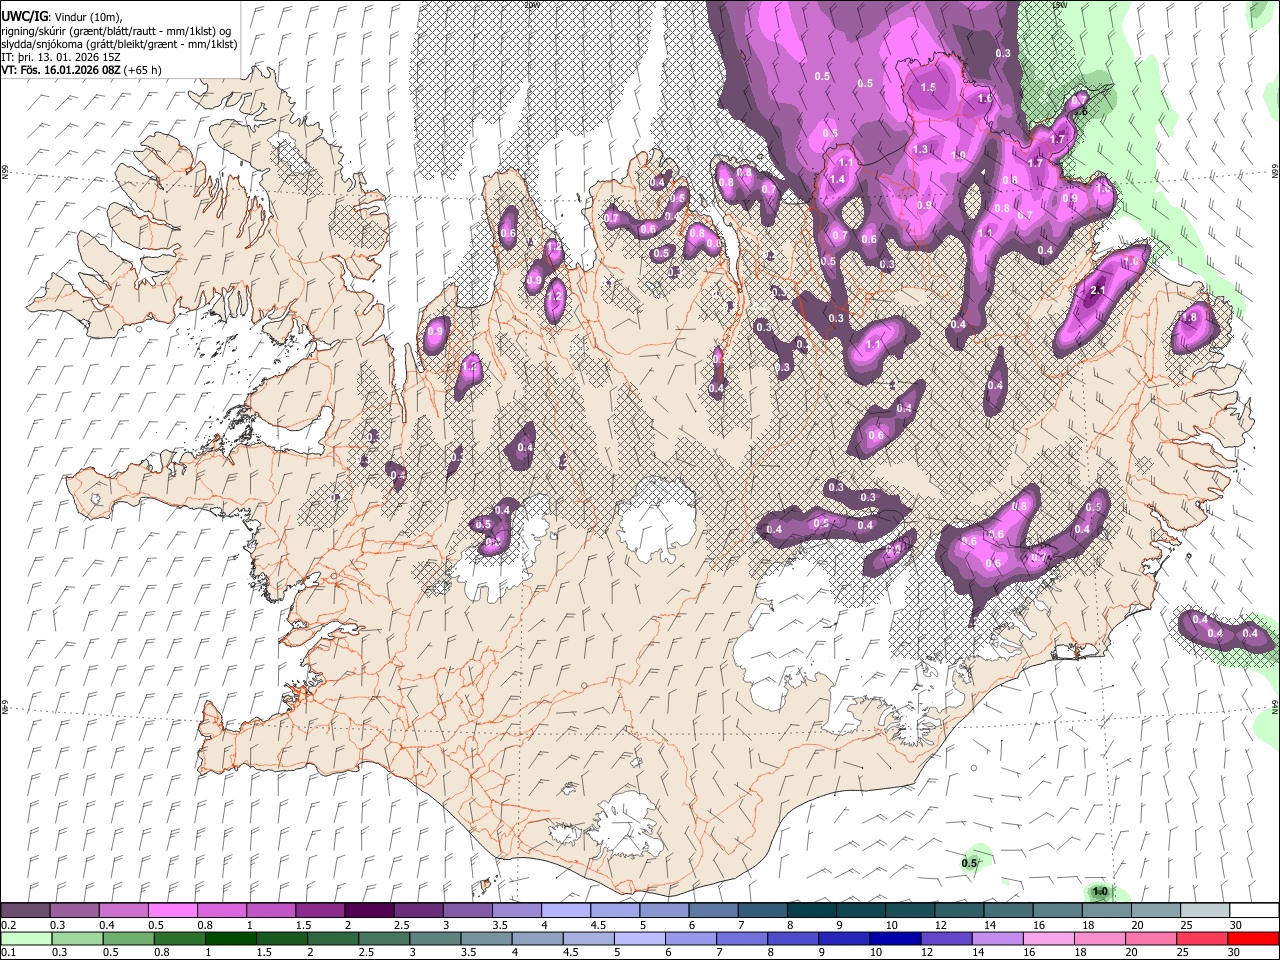Select the pale grey 25 swatch in the snowfall scale
Screen dimensions: 1280x960
pos(1206,911)
